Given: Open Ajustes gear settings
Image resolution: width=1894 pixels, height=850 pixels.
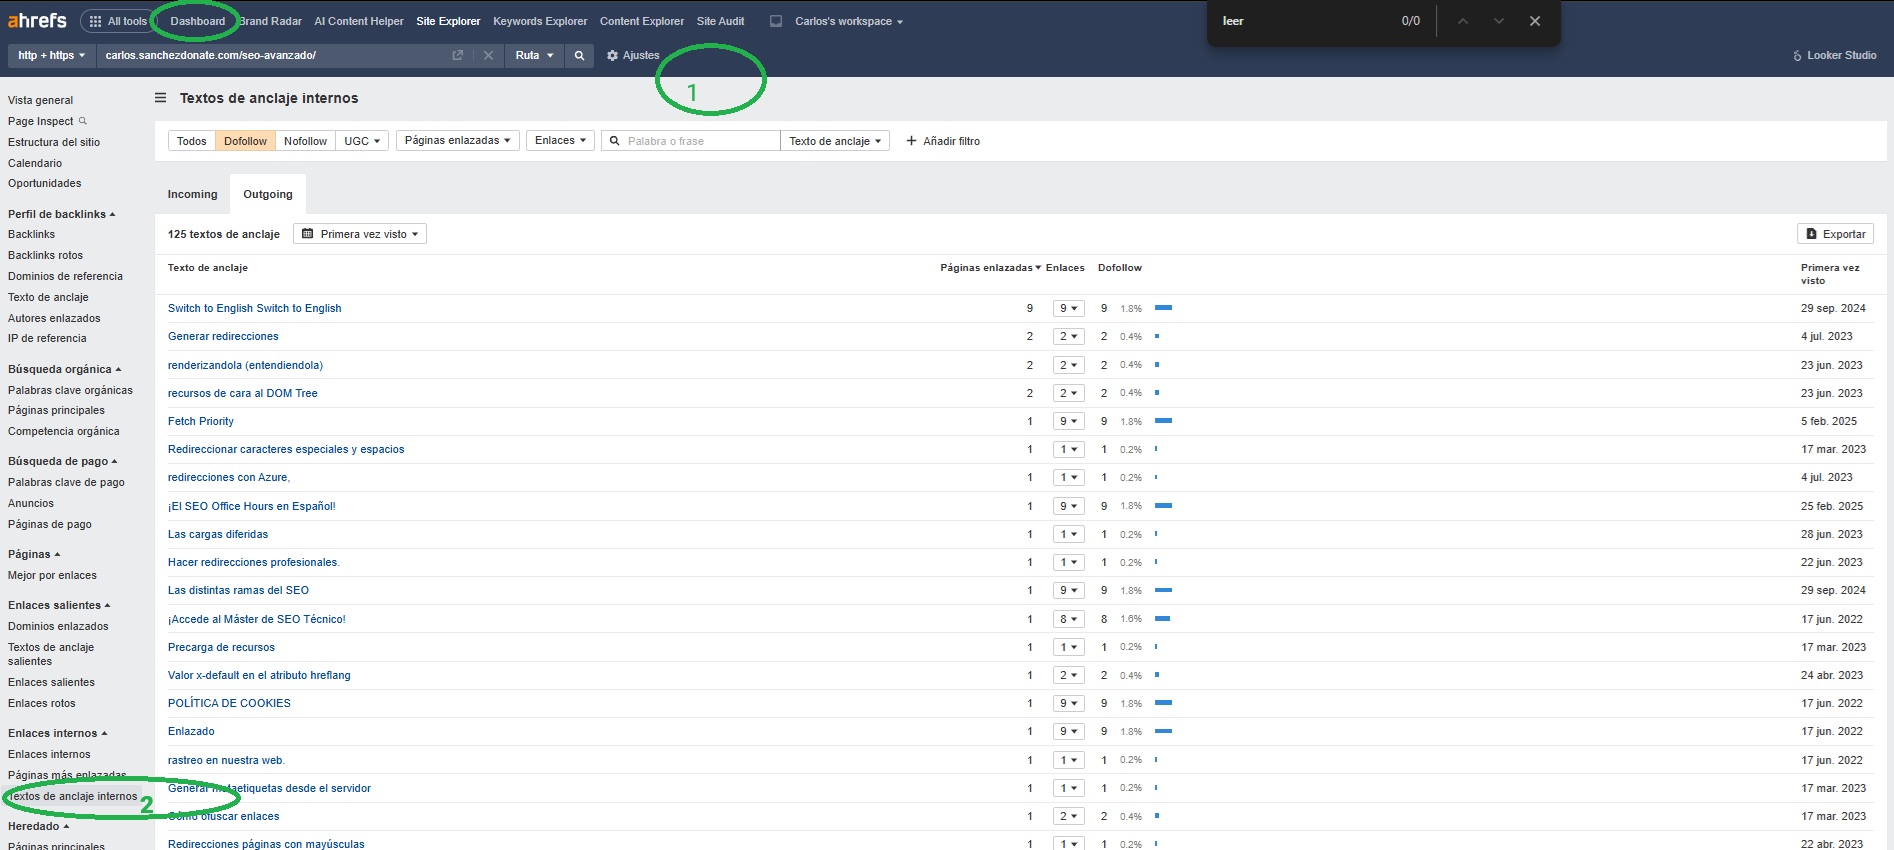Looking at the screenshot, I should pyautogui.click(x=633, y=55).
